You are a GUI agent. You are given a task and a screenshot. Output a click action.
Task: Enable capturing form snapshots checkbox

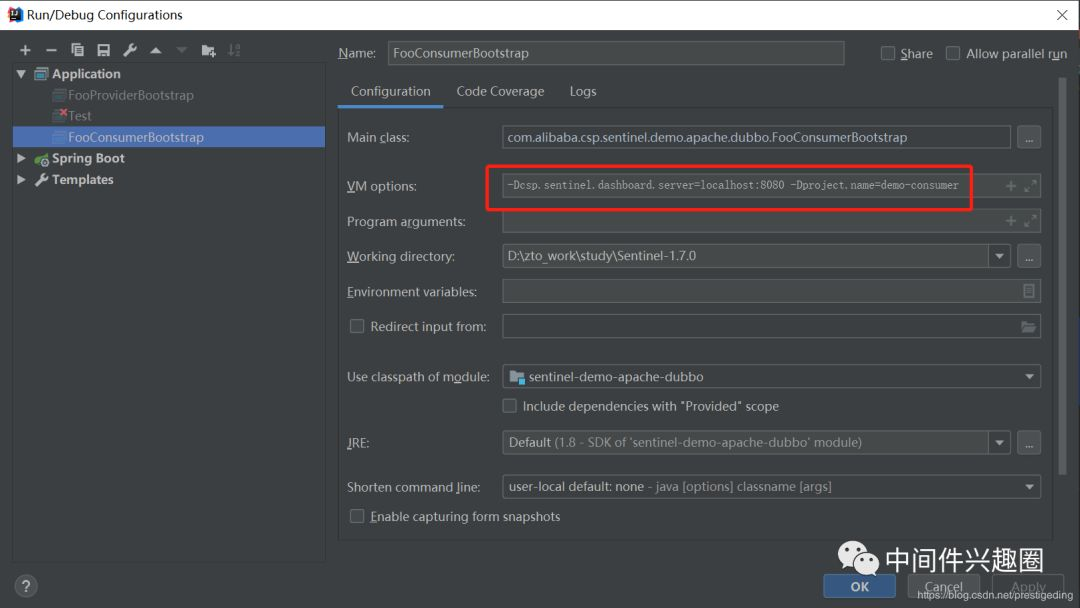click(x=357, y=516)
